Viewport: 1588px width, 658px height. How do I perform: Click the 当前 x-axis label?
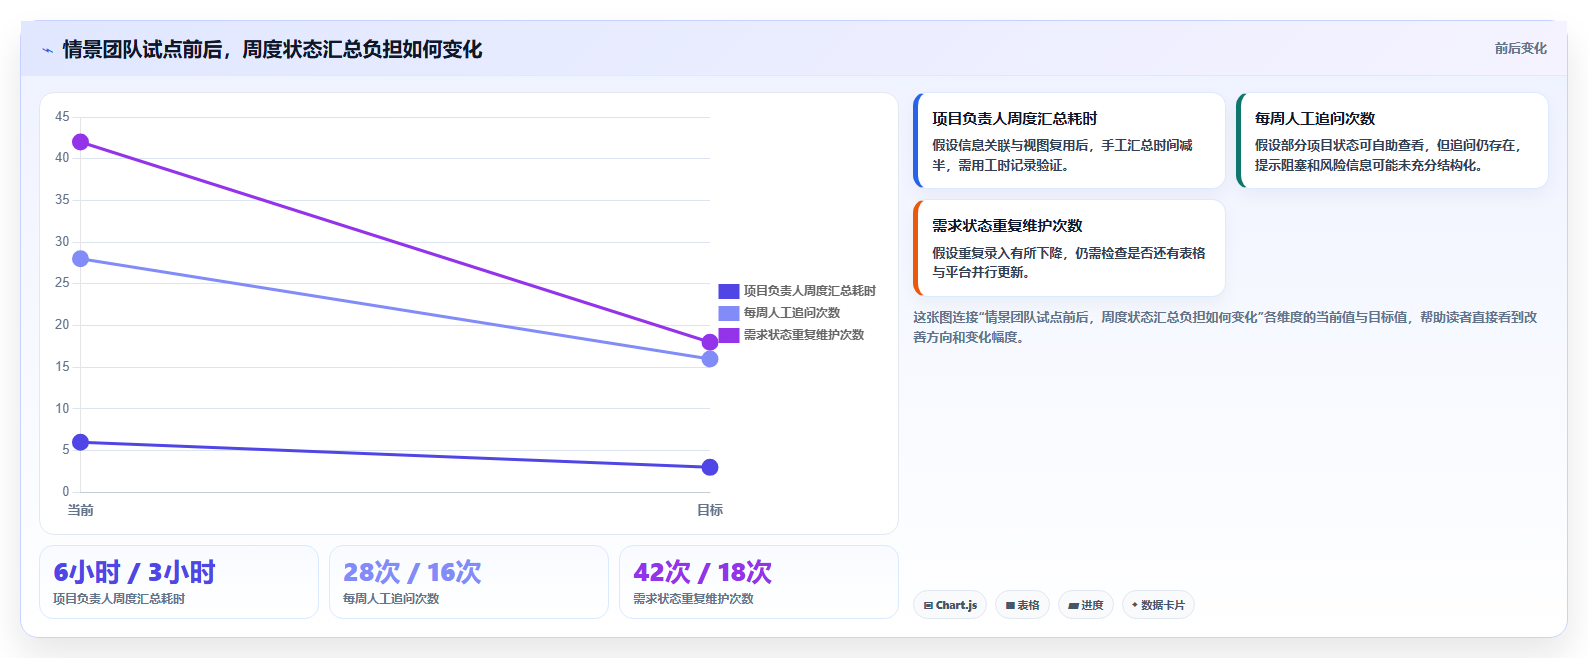coord(80,510)
